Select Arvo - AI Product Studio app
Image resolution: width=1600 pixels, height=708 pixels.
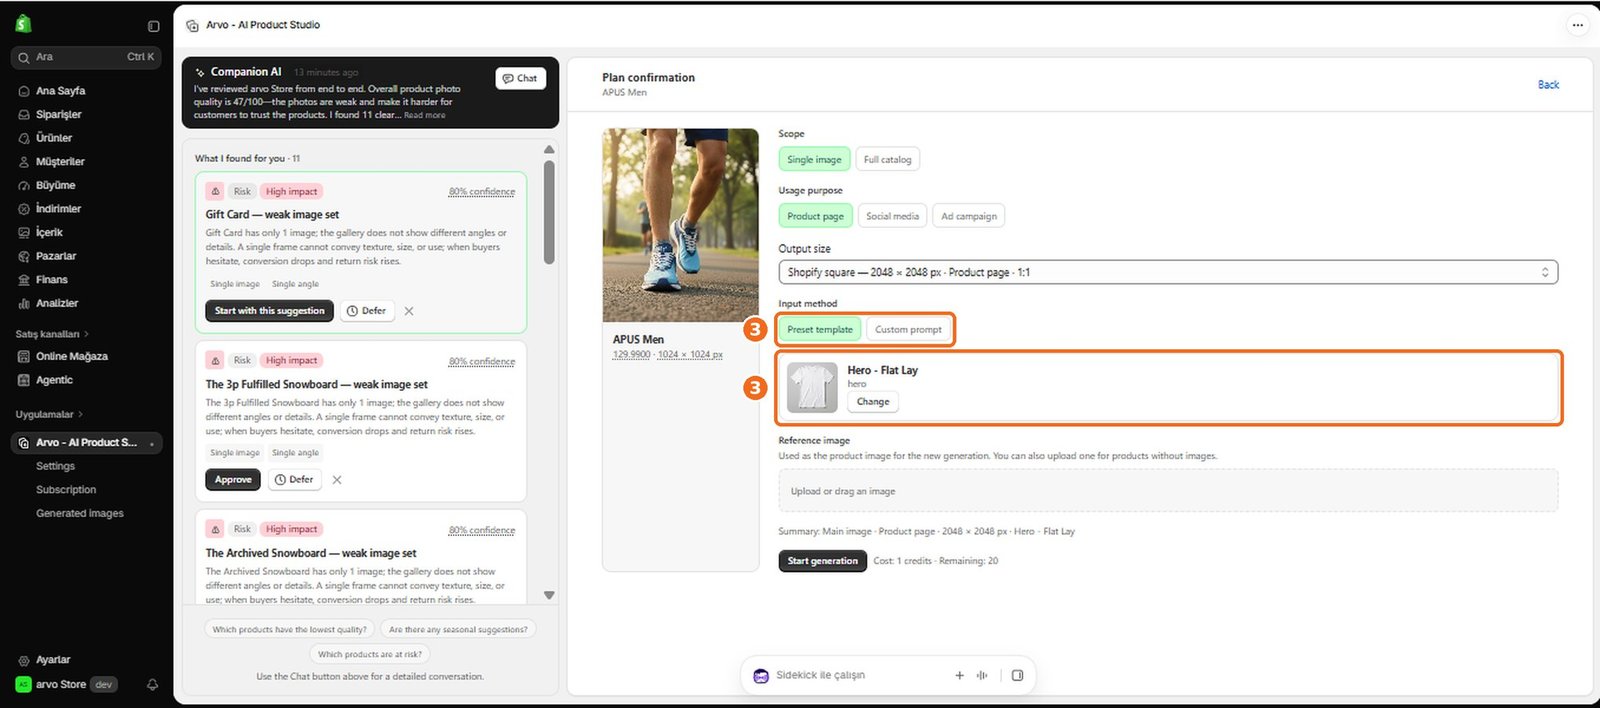click(x=86, y=442)
